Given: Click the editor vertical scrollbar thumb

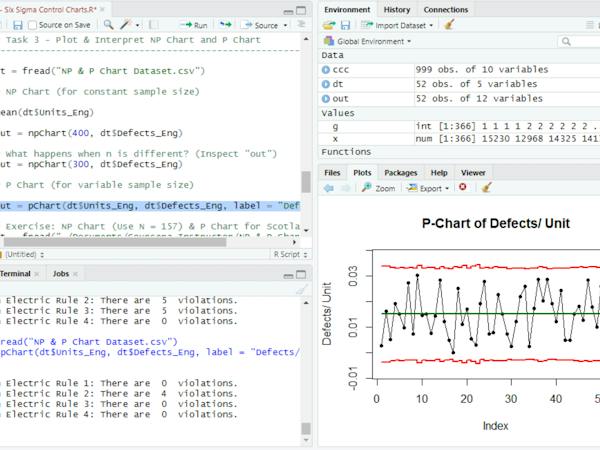Looking at the screenshot, I should pos(306,182).
